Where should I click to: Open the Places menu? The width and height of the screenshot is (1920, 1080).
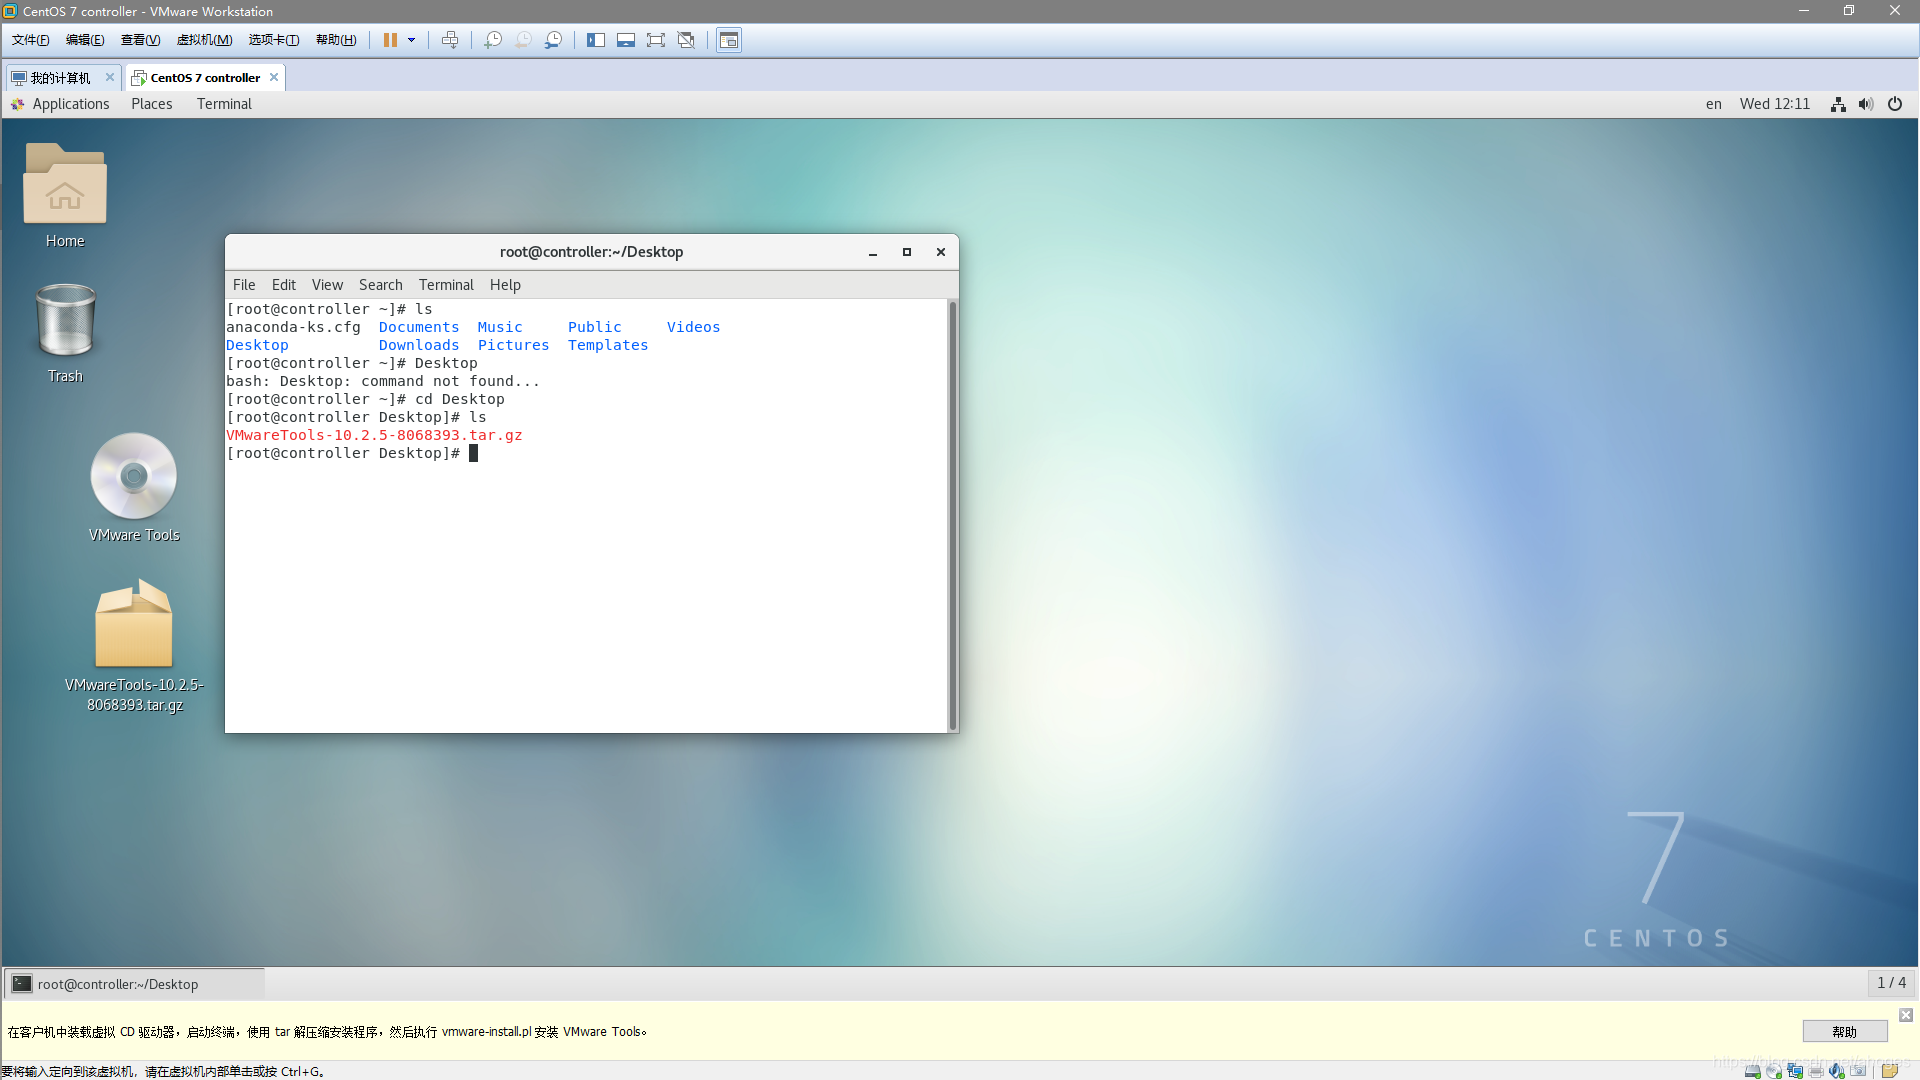click(151, 104)
